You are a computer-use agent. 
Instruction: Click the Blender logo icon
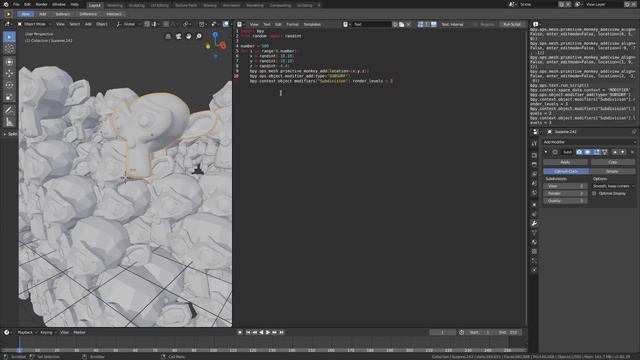(6, 4)
